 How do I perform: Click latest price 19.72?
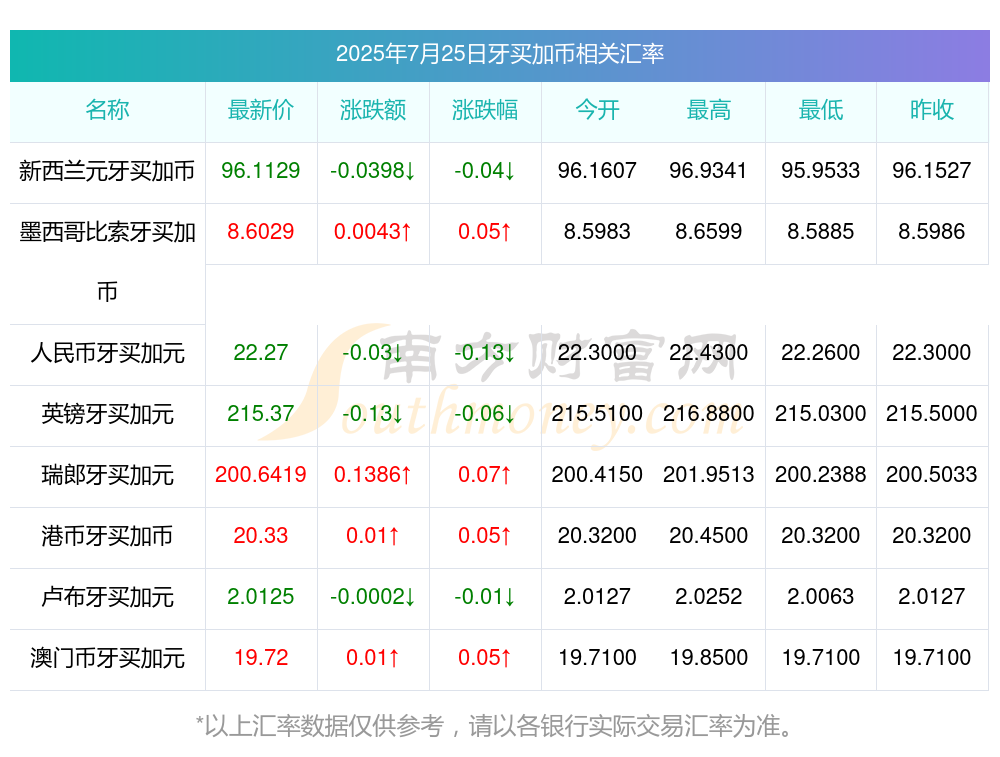click(261, 657)
